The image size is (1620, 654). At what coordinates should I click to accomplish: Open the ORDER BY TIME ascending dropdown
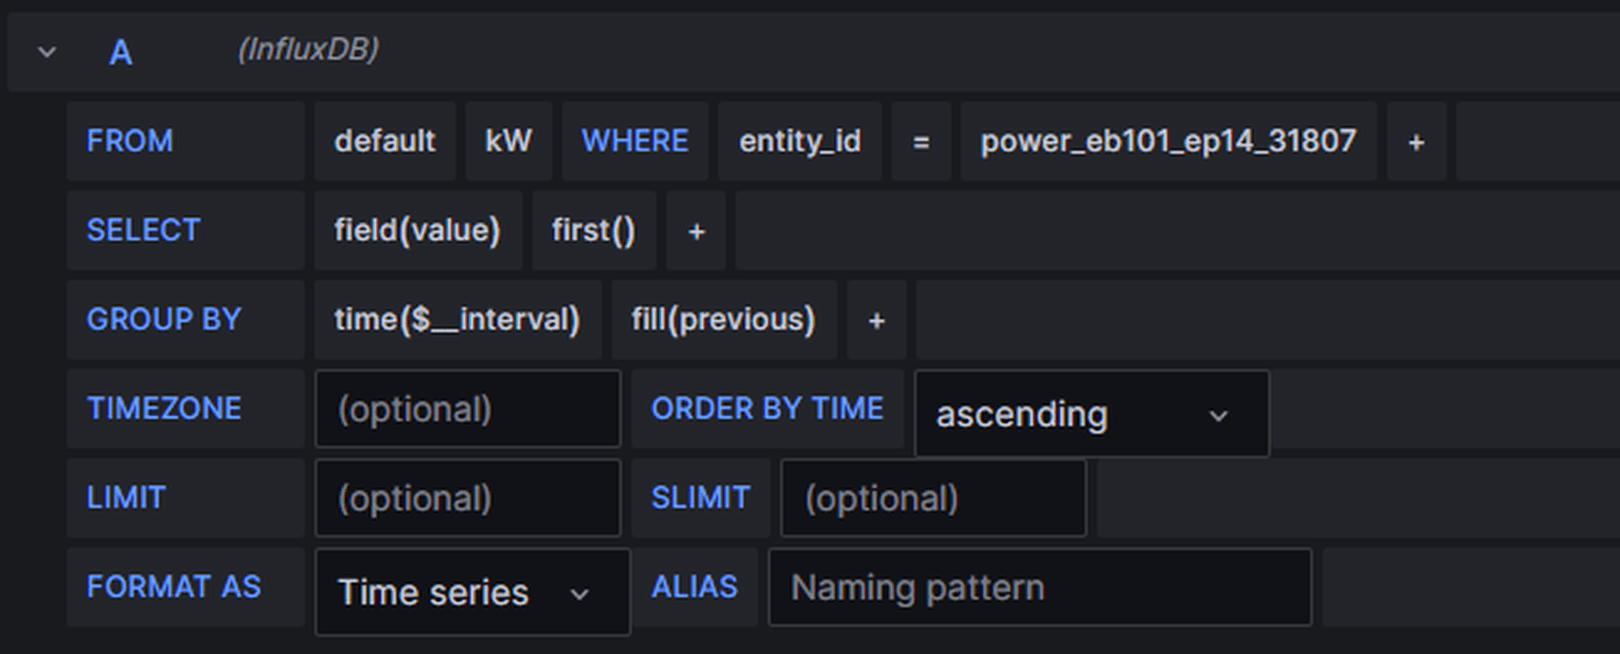(x=1091, y=414)
